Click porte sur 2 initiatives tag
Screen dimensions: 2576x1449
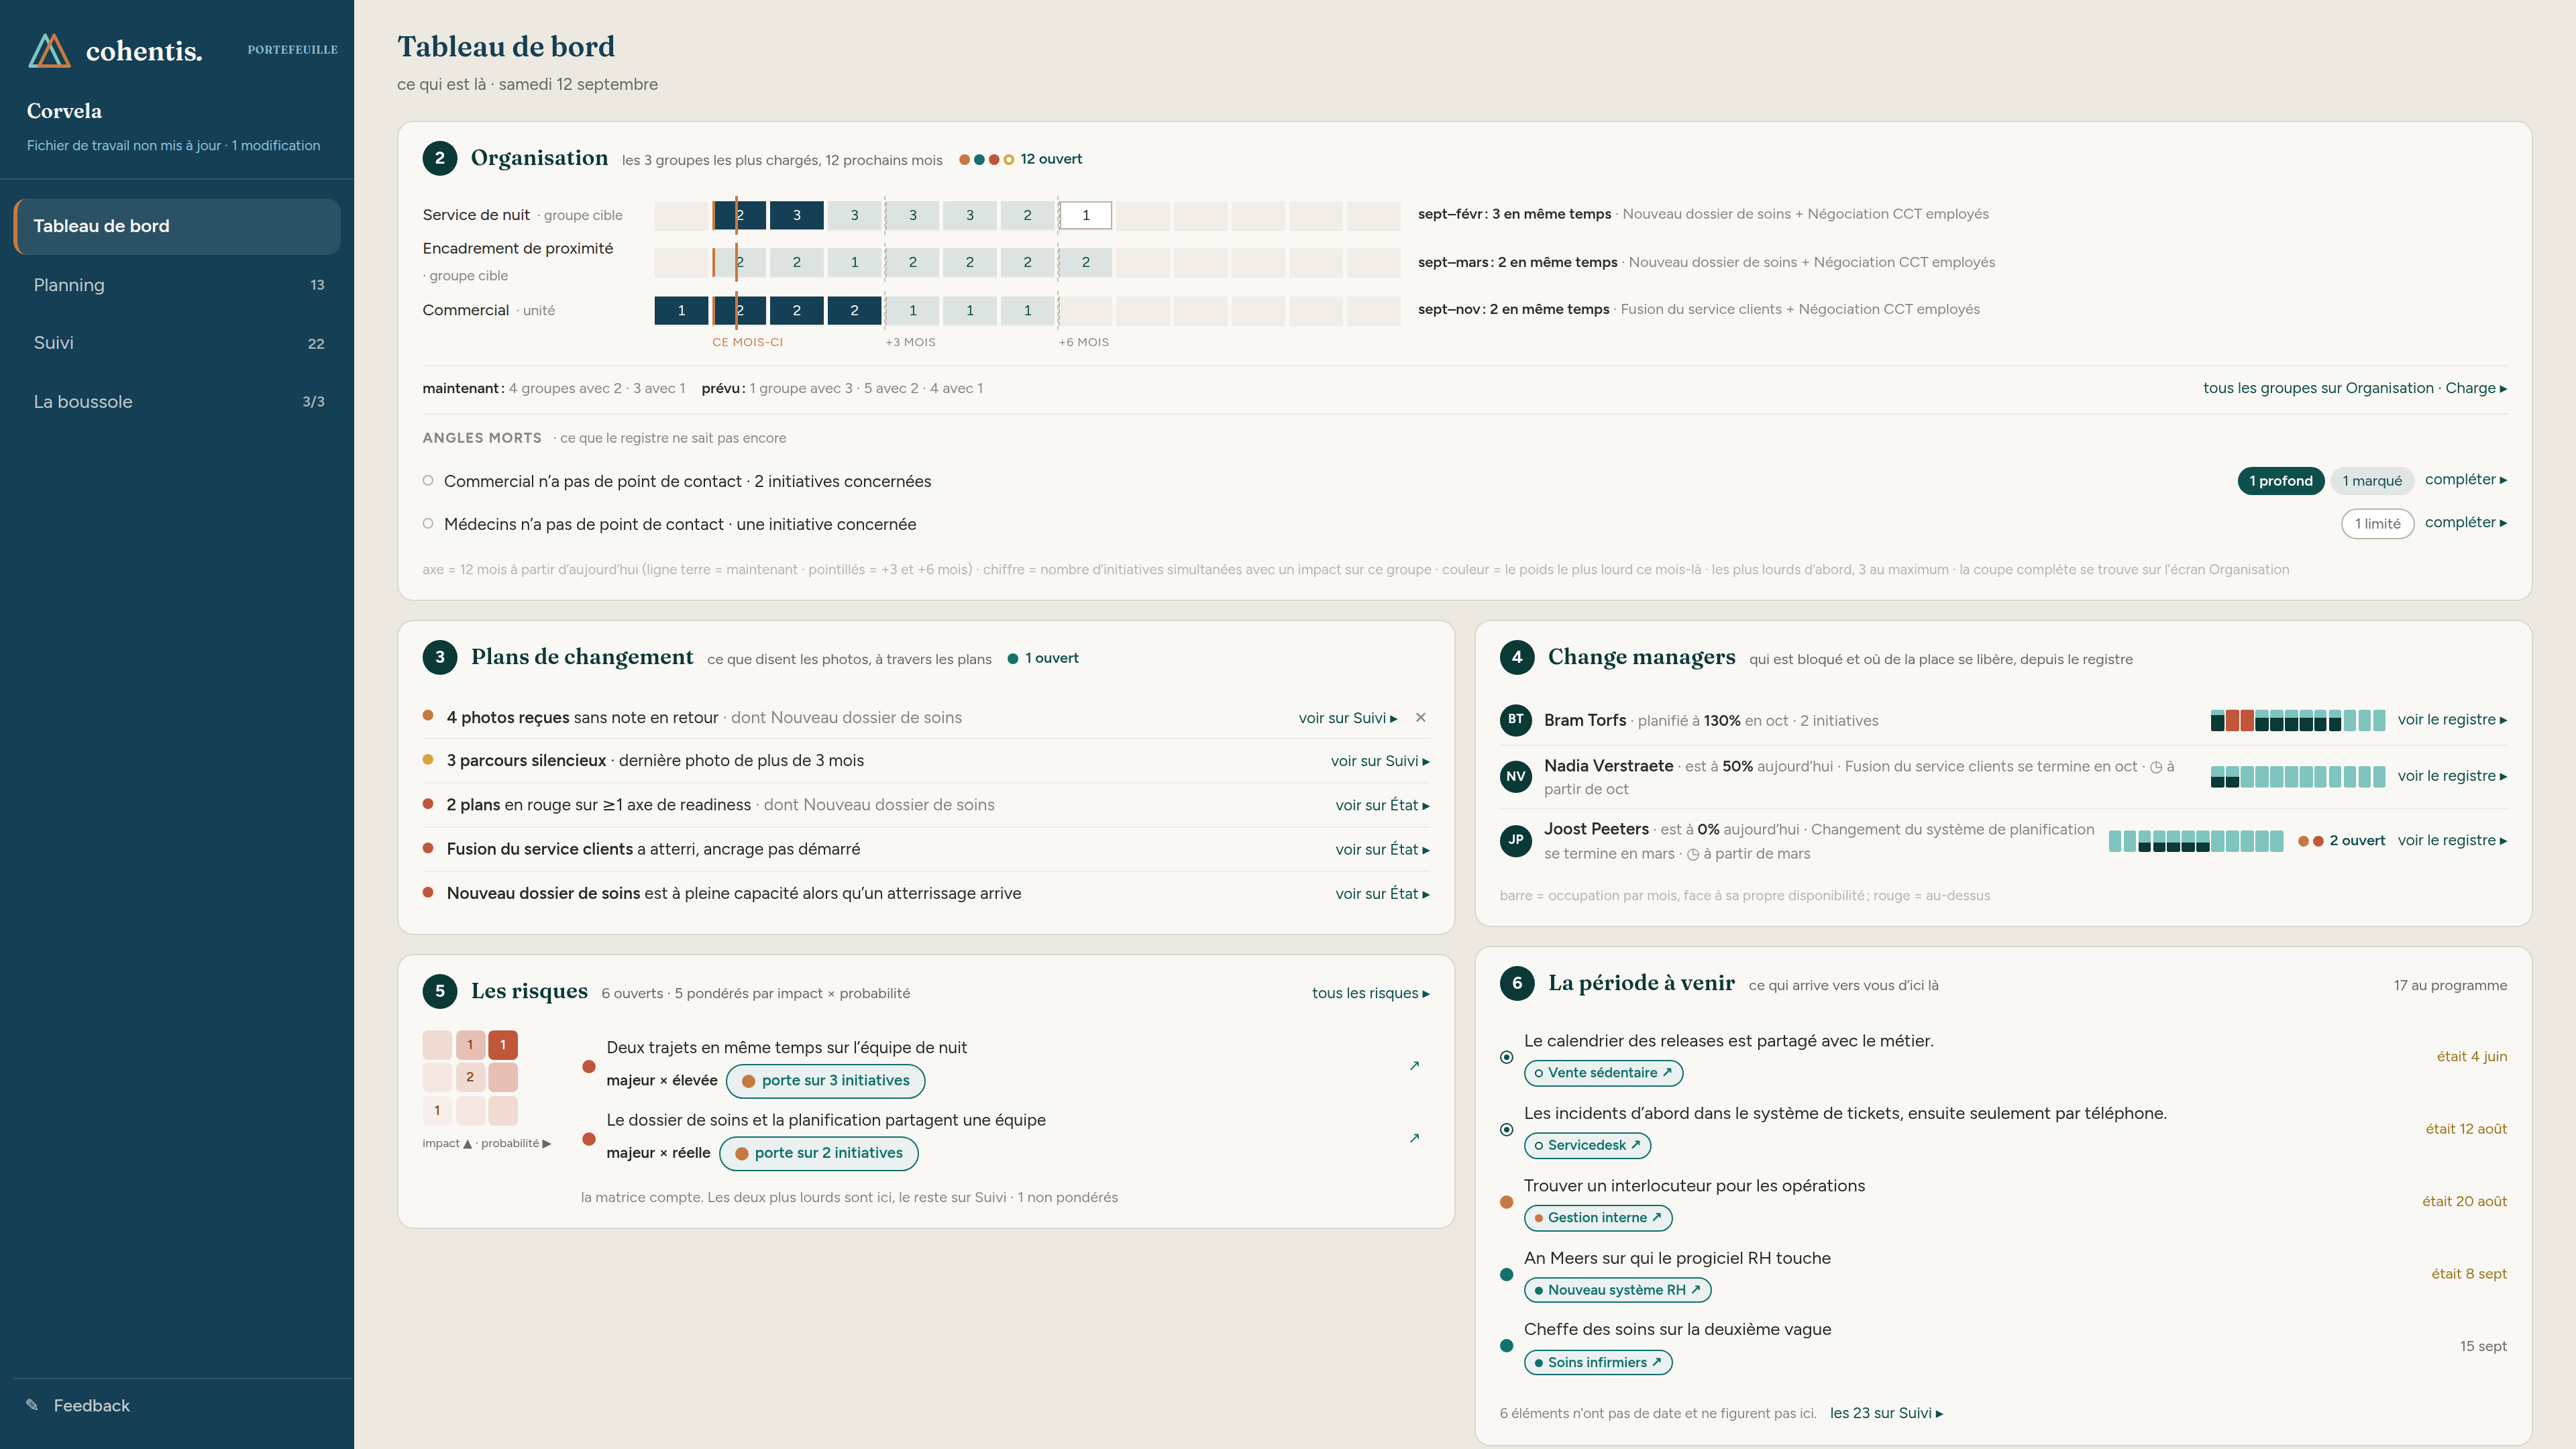(818, 1153)
